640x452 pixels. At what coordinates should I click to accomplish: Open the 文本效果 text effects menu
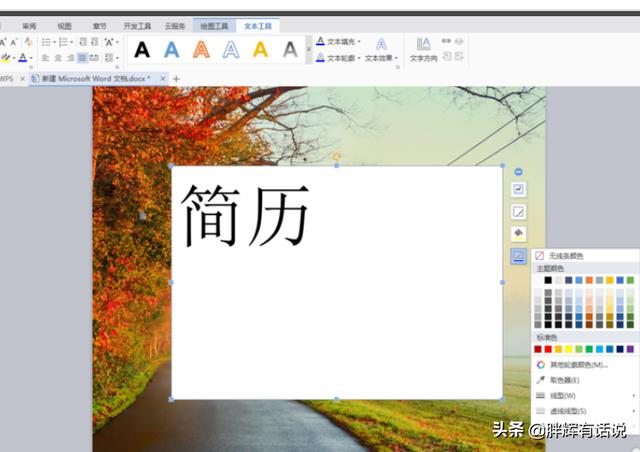coord(381,50)
